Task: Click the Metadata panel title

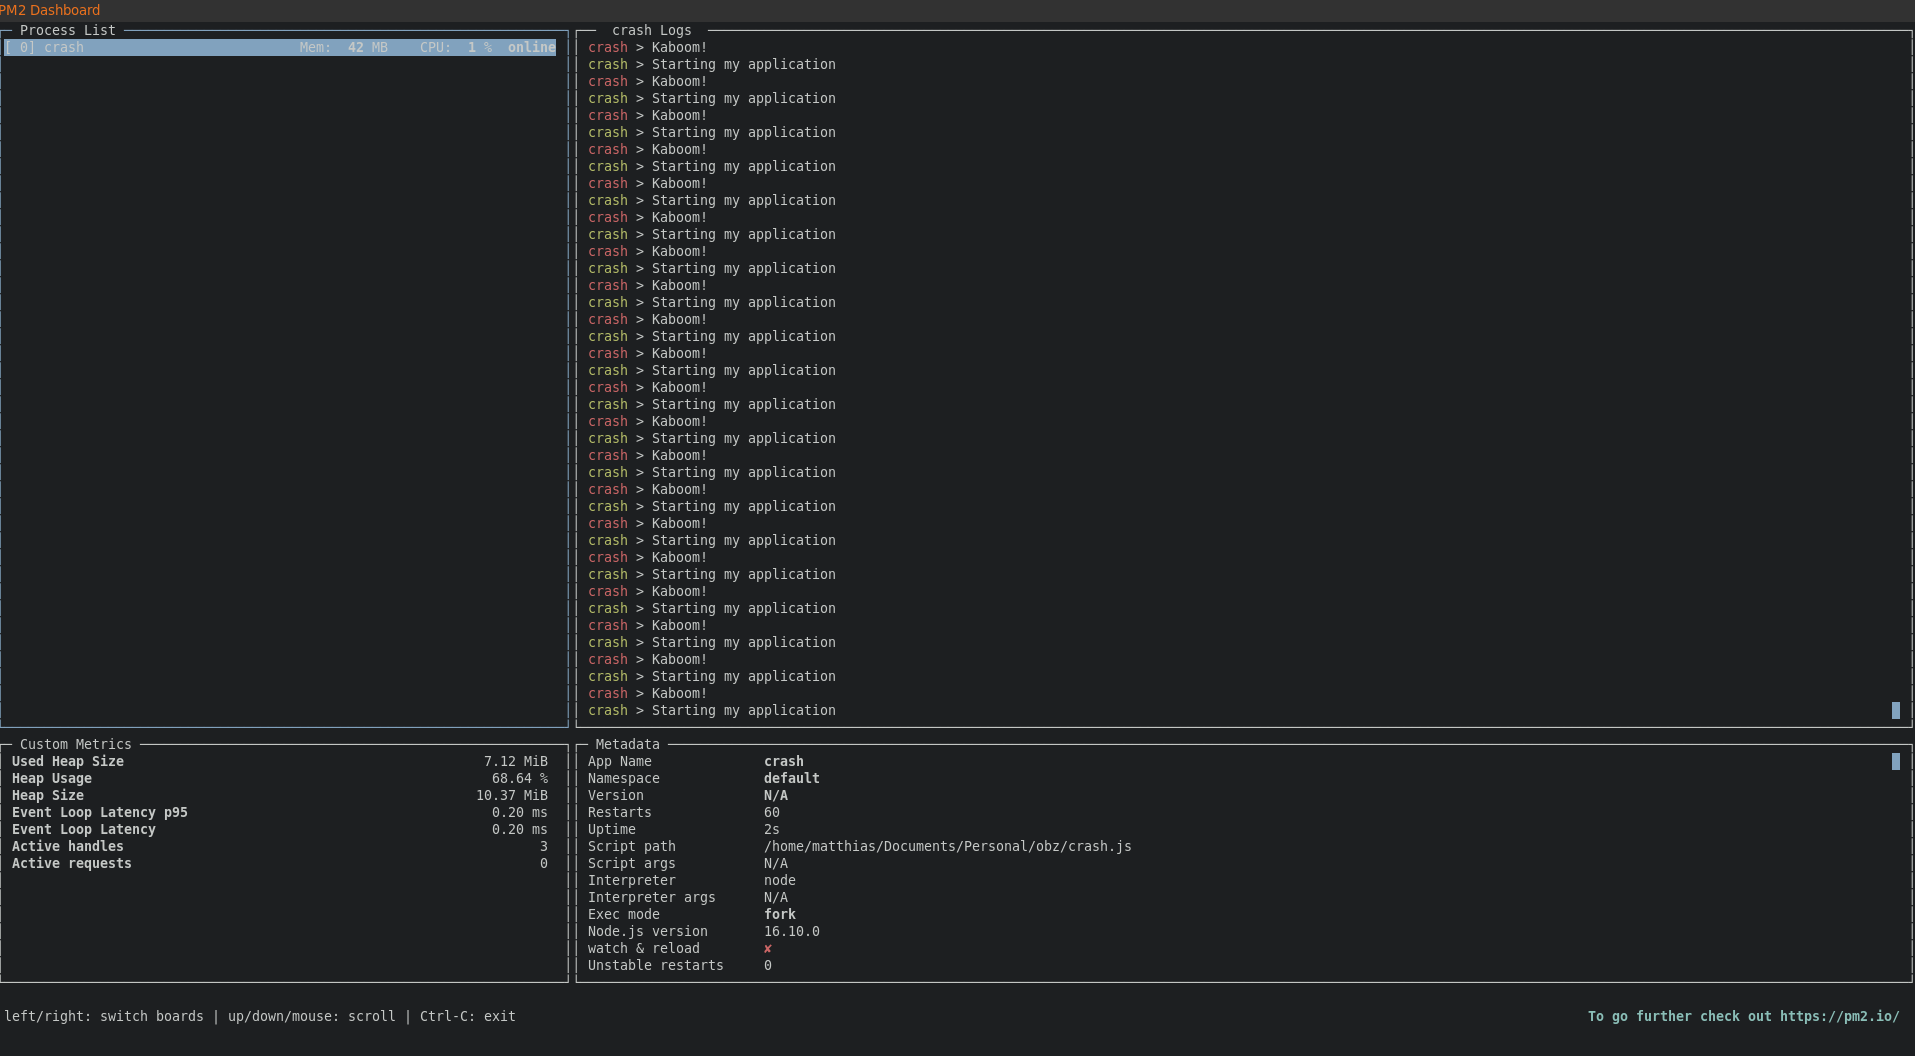Action: tap(627, 744)
